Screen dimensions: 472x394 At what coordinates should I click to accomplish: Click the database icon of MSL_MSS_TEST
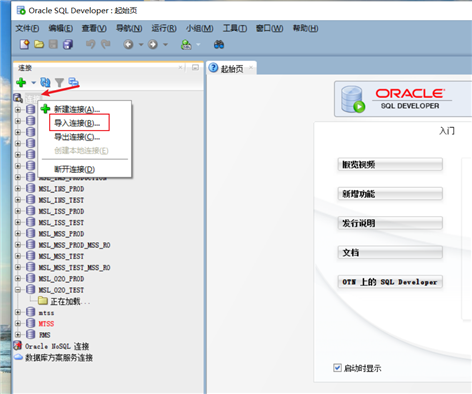pos(31,256)
